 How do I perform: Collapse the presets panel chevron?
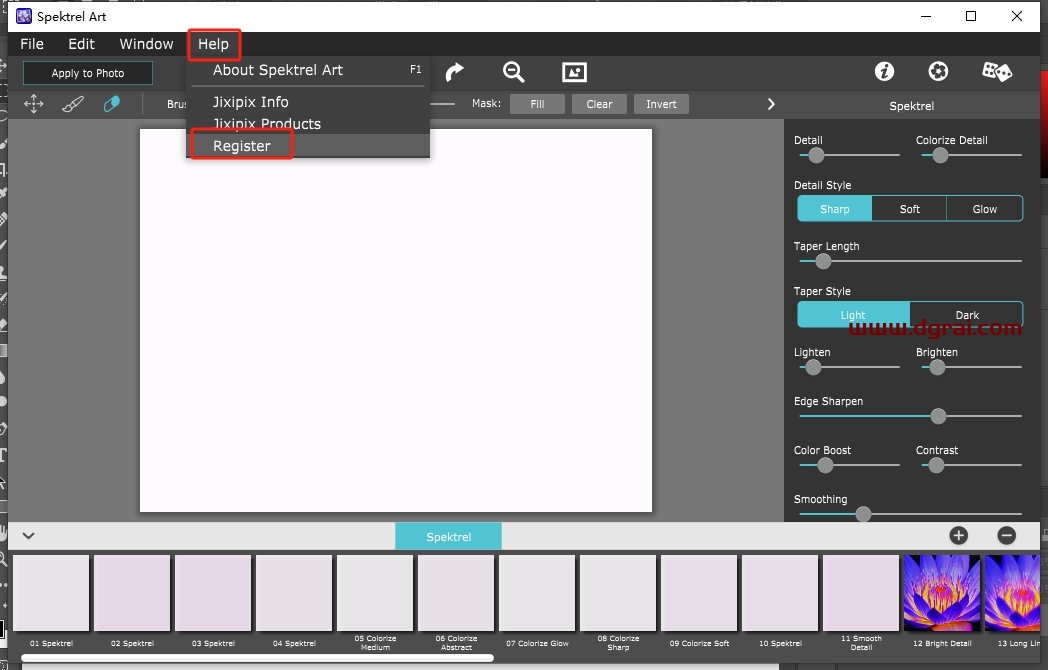pyautogui.click(x=28, y=536)
